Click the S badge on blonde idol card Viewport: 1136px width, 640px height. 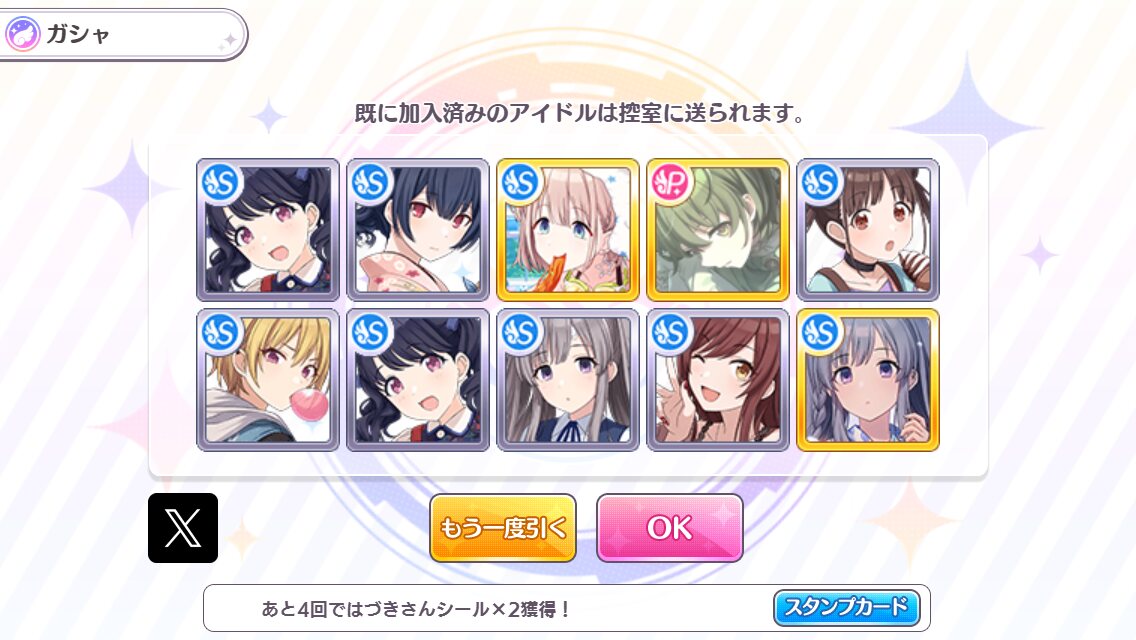tap(221, 333)
